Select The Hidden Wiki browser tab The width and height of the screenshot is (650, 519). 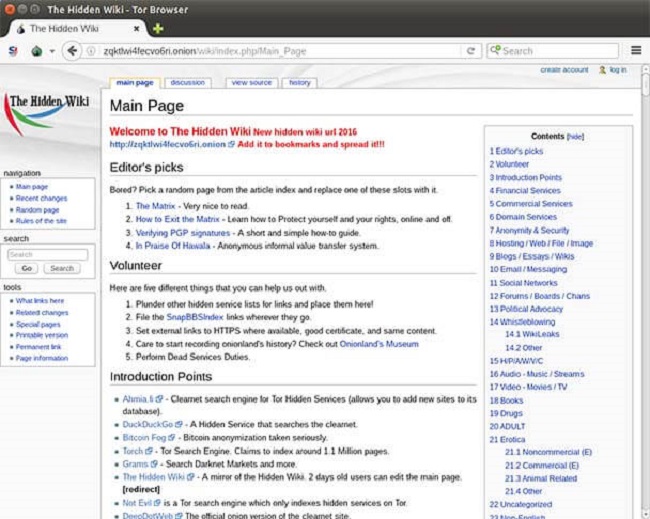[77, 29]
